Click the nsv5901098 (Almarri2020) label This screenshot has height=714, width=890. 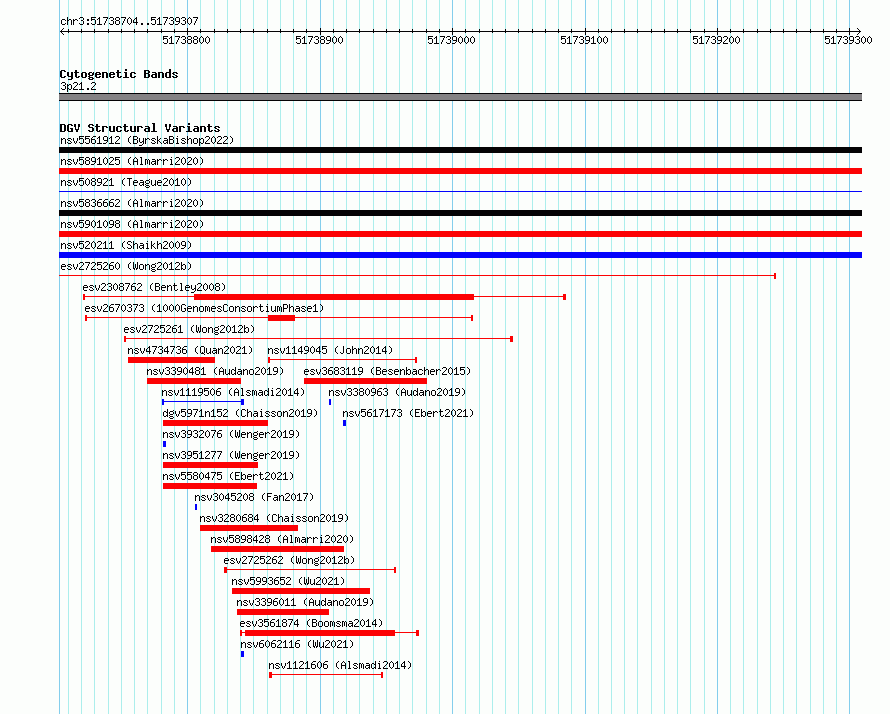pos(132,224)
